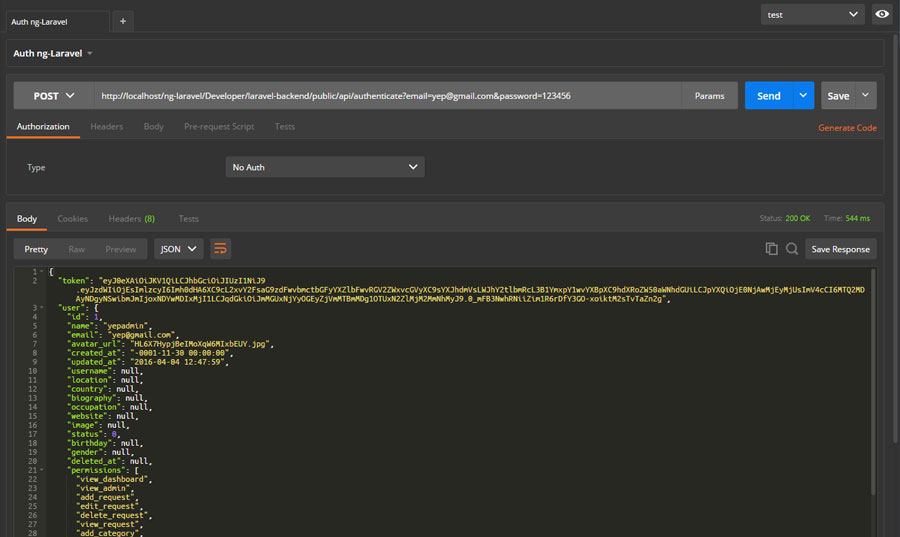
Task: Select the response Body tab
Action: [x=26, y=219]
